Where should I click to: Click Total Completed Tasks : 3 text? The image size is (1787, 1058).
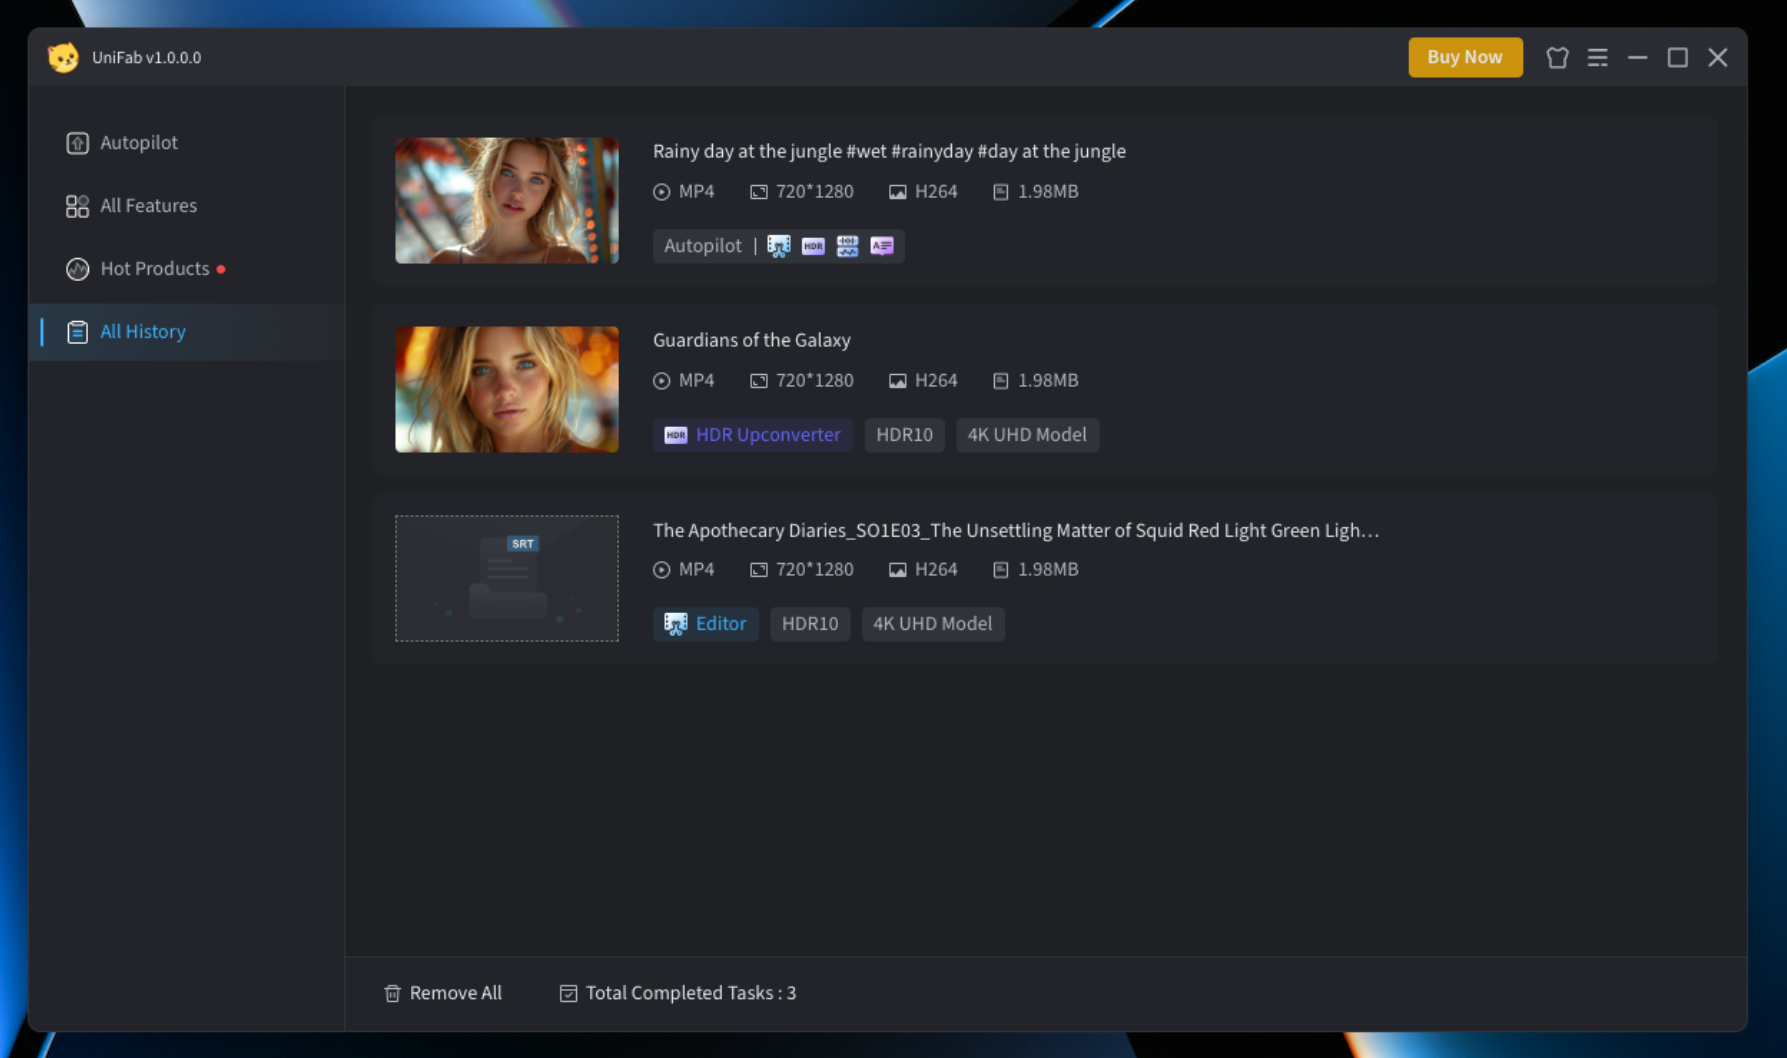(x=691, y=993)
